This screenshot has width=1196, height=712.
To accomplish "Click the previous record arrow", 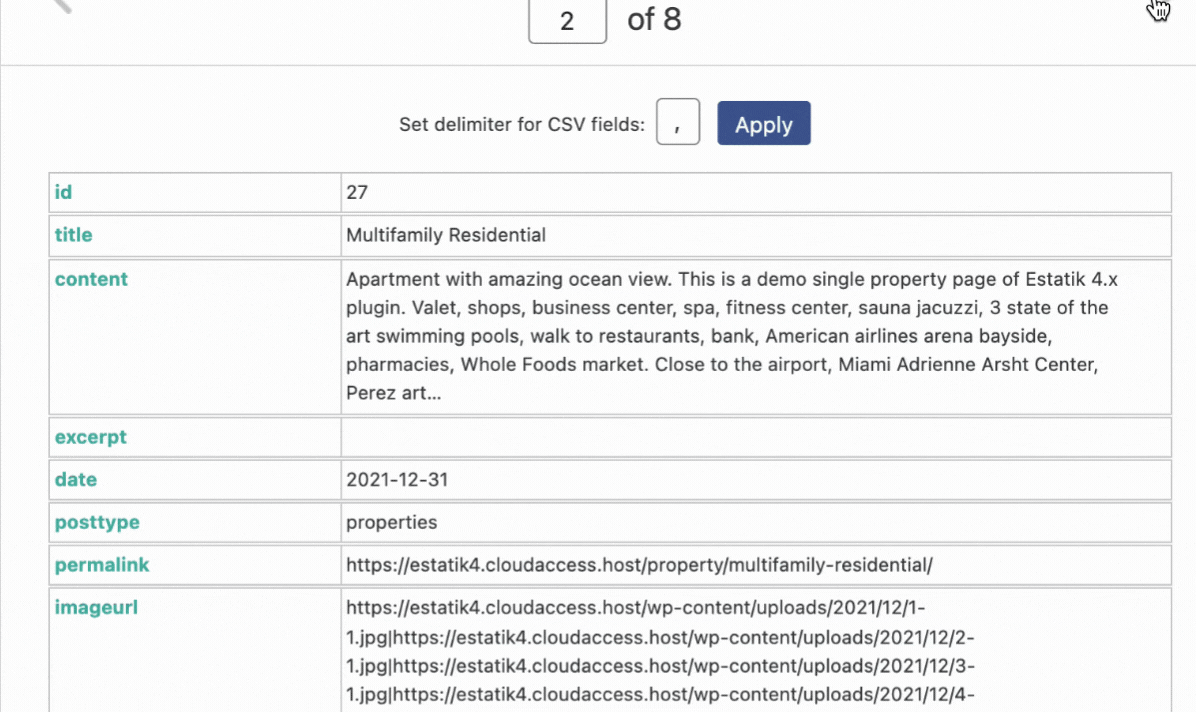I will 62,6.
